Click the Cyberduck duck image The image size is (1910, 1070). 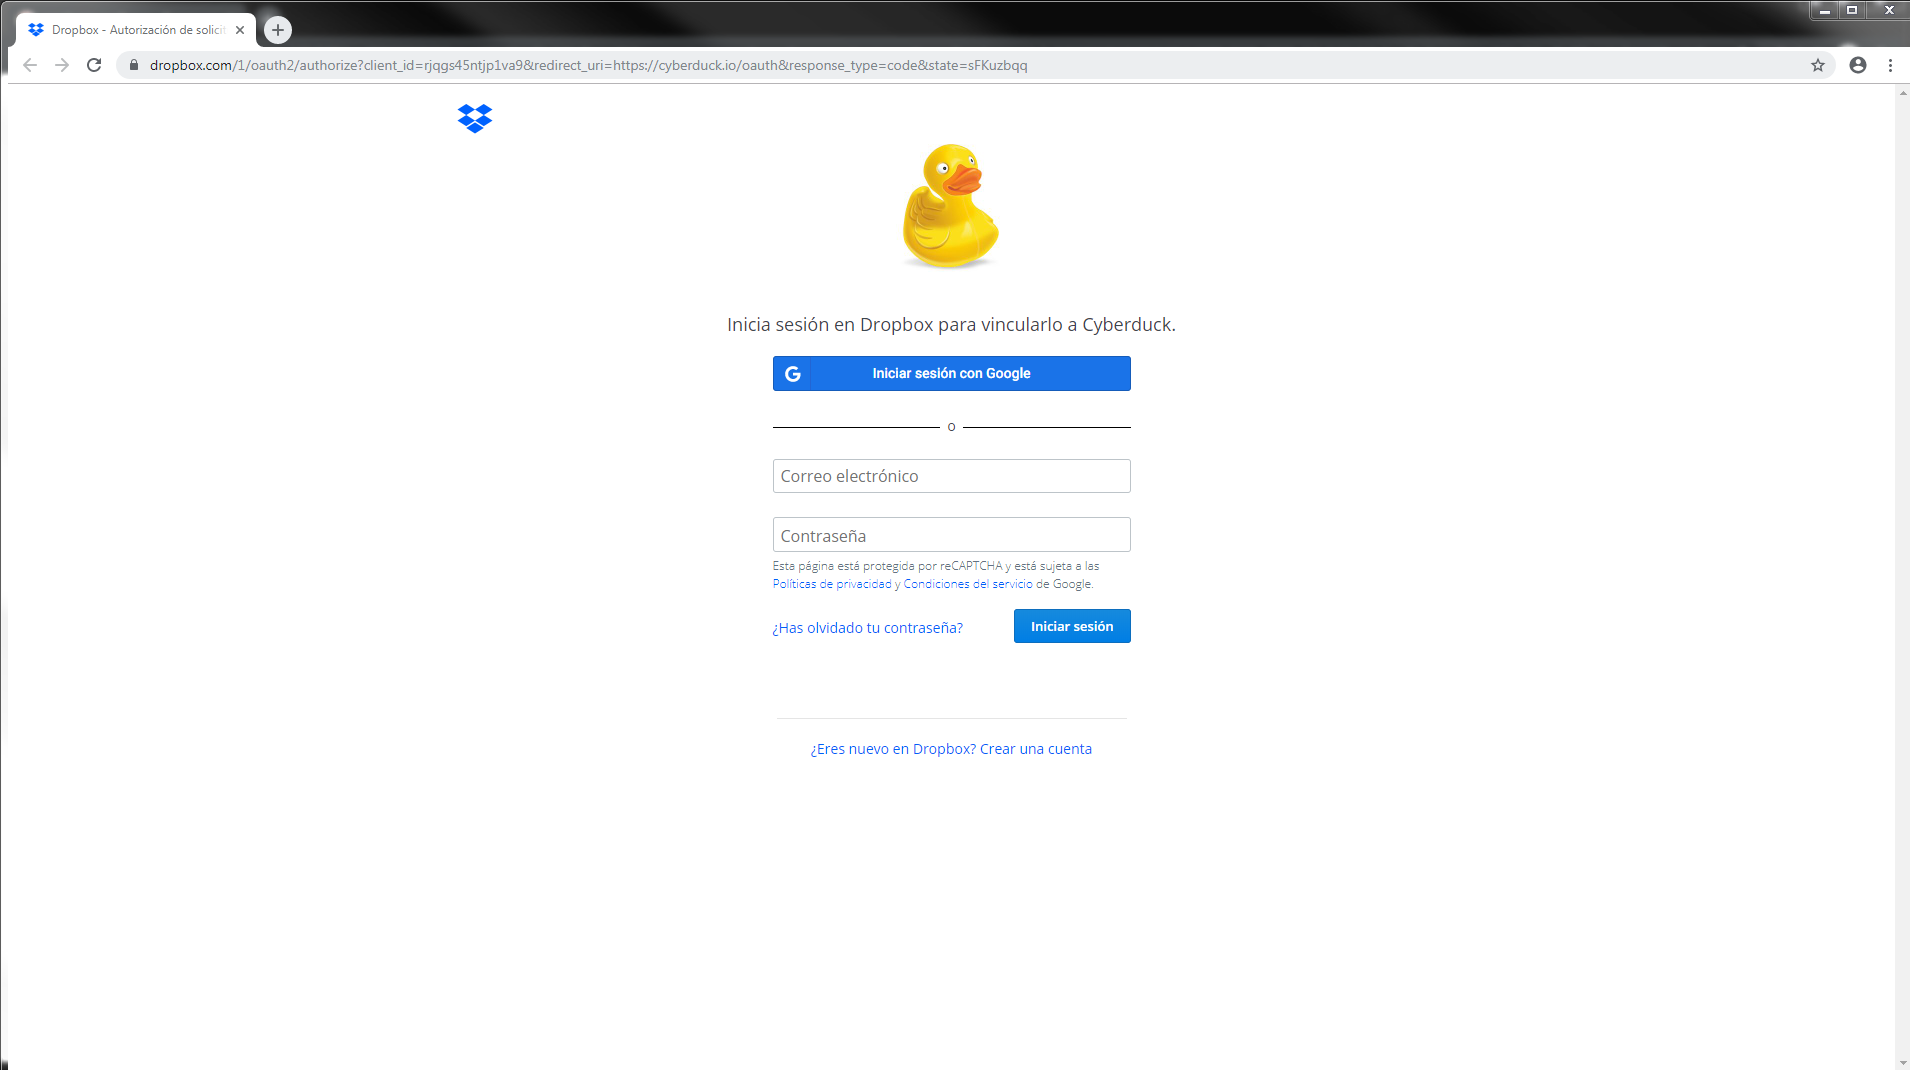pos(951,206)
